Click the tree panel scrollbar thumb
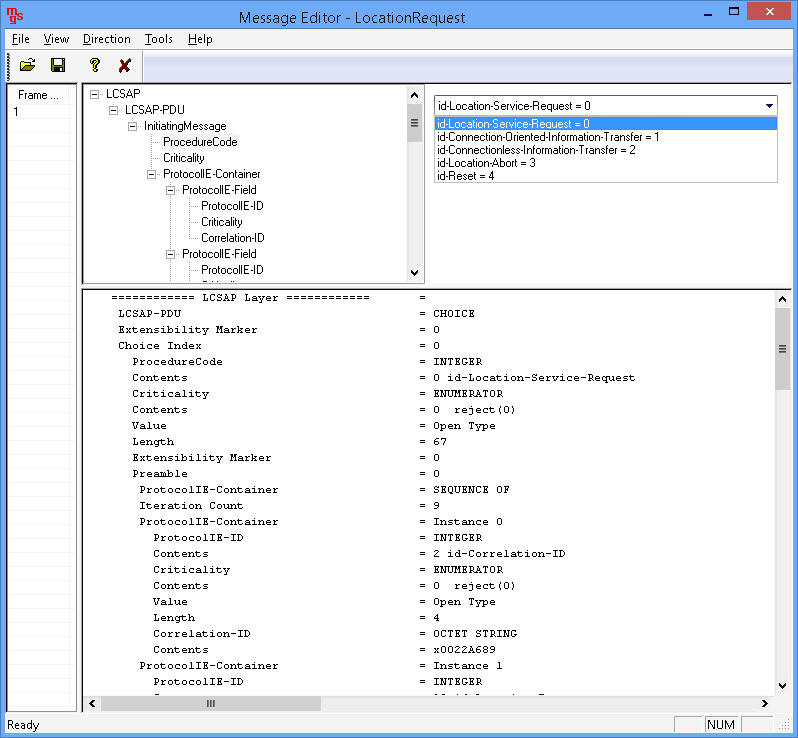The image size is (798, 738). [414, 123]
